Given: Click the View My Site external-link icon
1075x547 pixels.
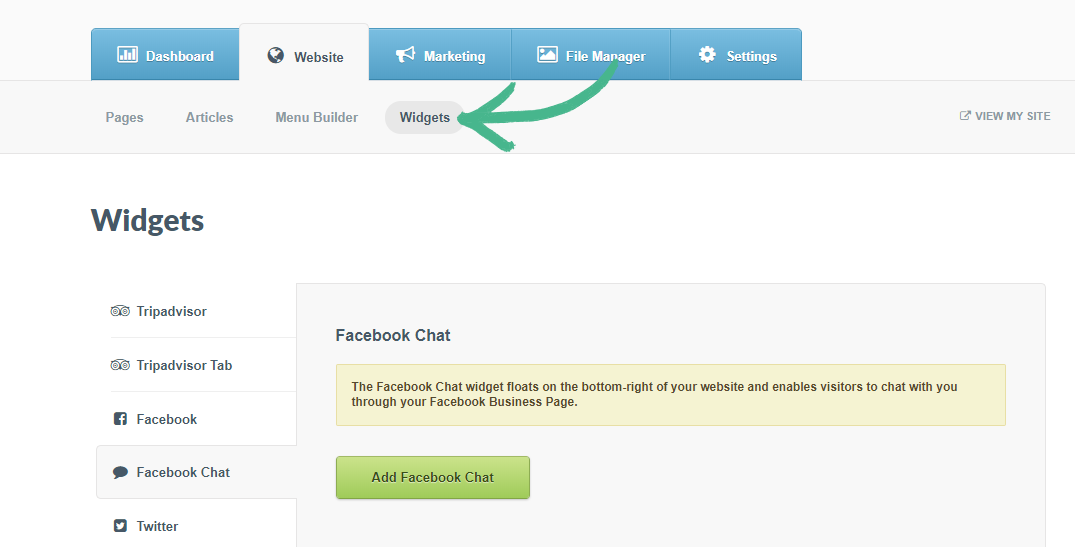Looking at the screenshot, I should coord(965,116).
